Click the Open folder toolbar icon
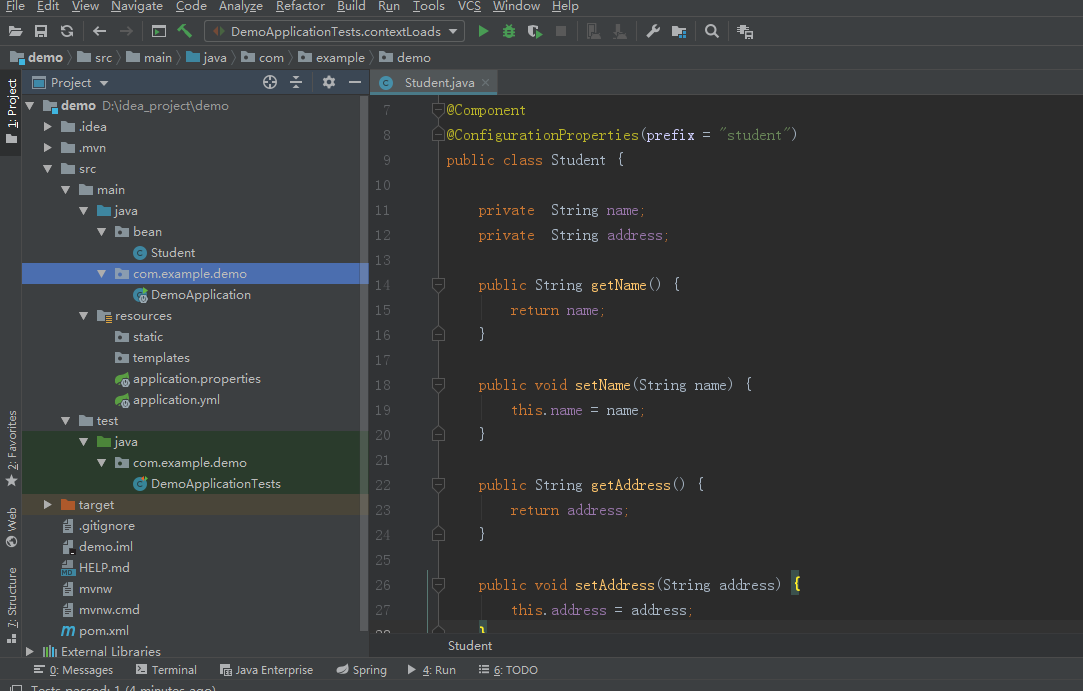The image size is (1083, 691). pyautogui.click(x=15, y=31)
